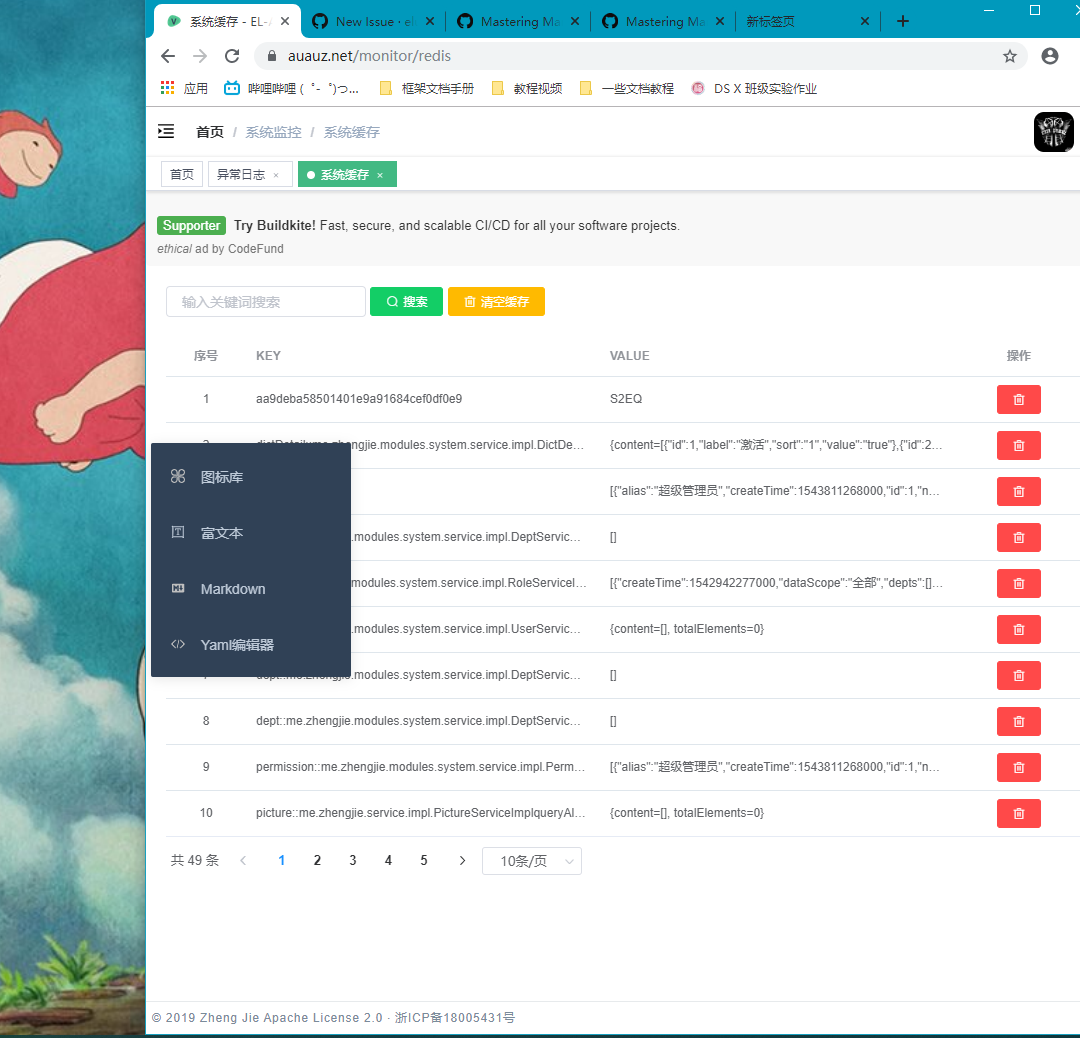1080x1038 pixels.
Task: Open the 框架文档手册 bookmark folder
Action: pyautogui.click(x=427, y=88)
